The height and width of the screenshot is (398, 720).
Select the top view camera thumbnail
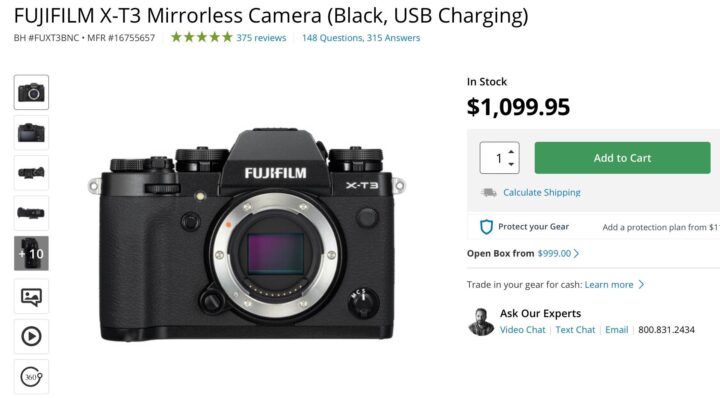31,173
